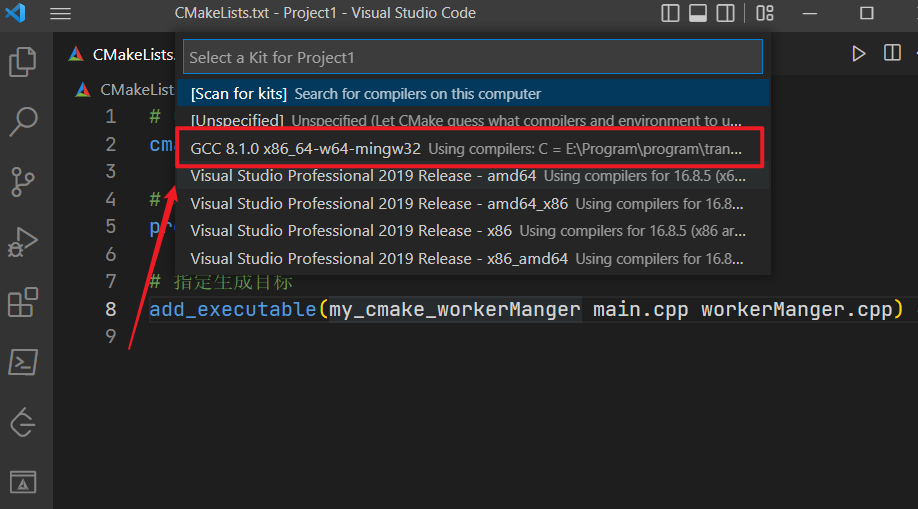
Task: Open the CMake view icon in the activity bar
Action: [x=23, y=483]
